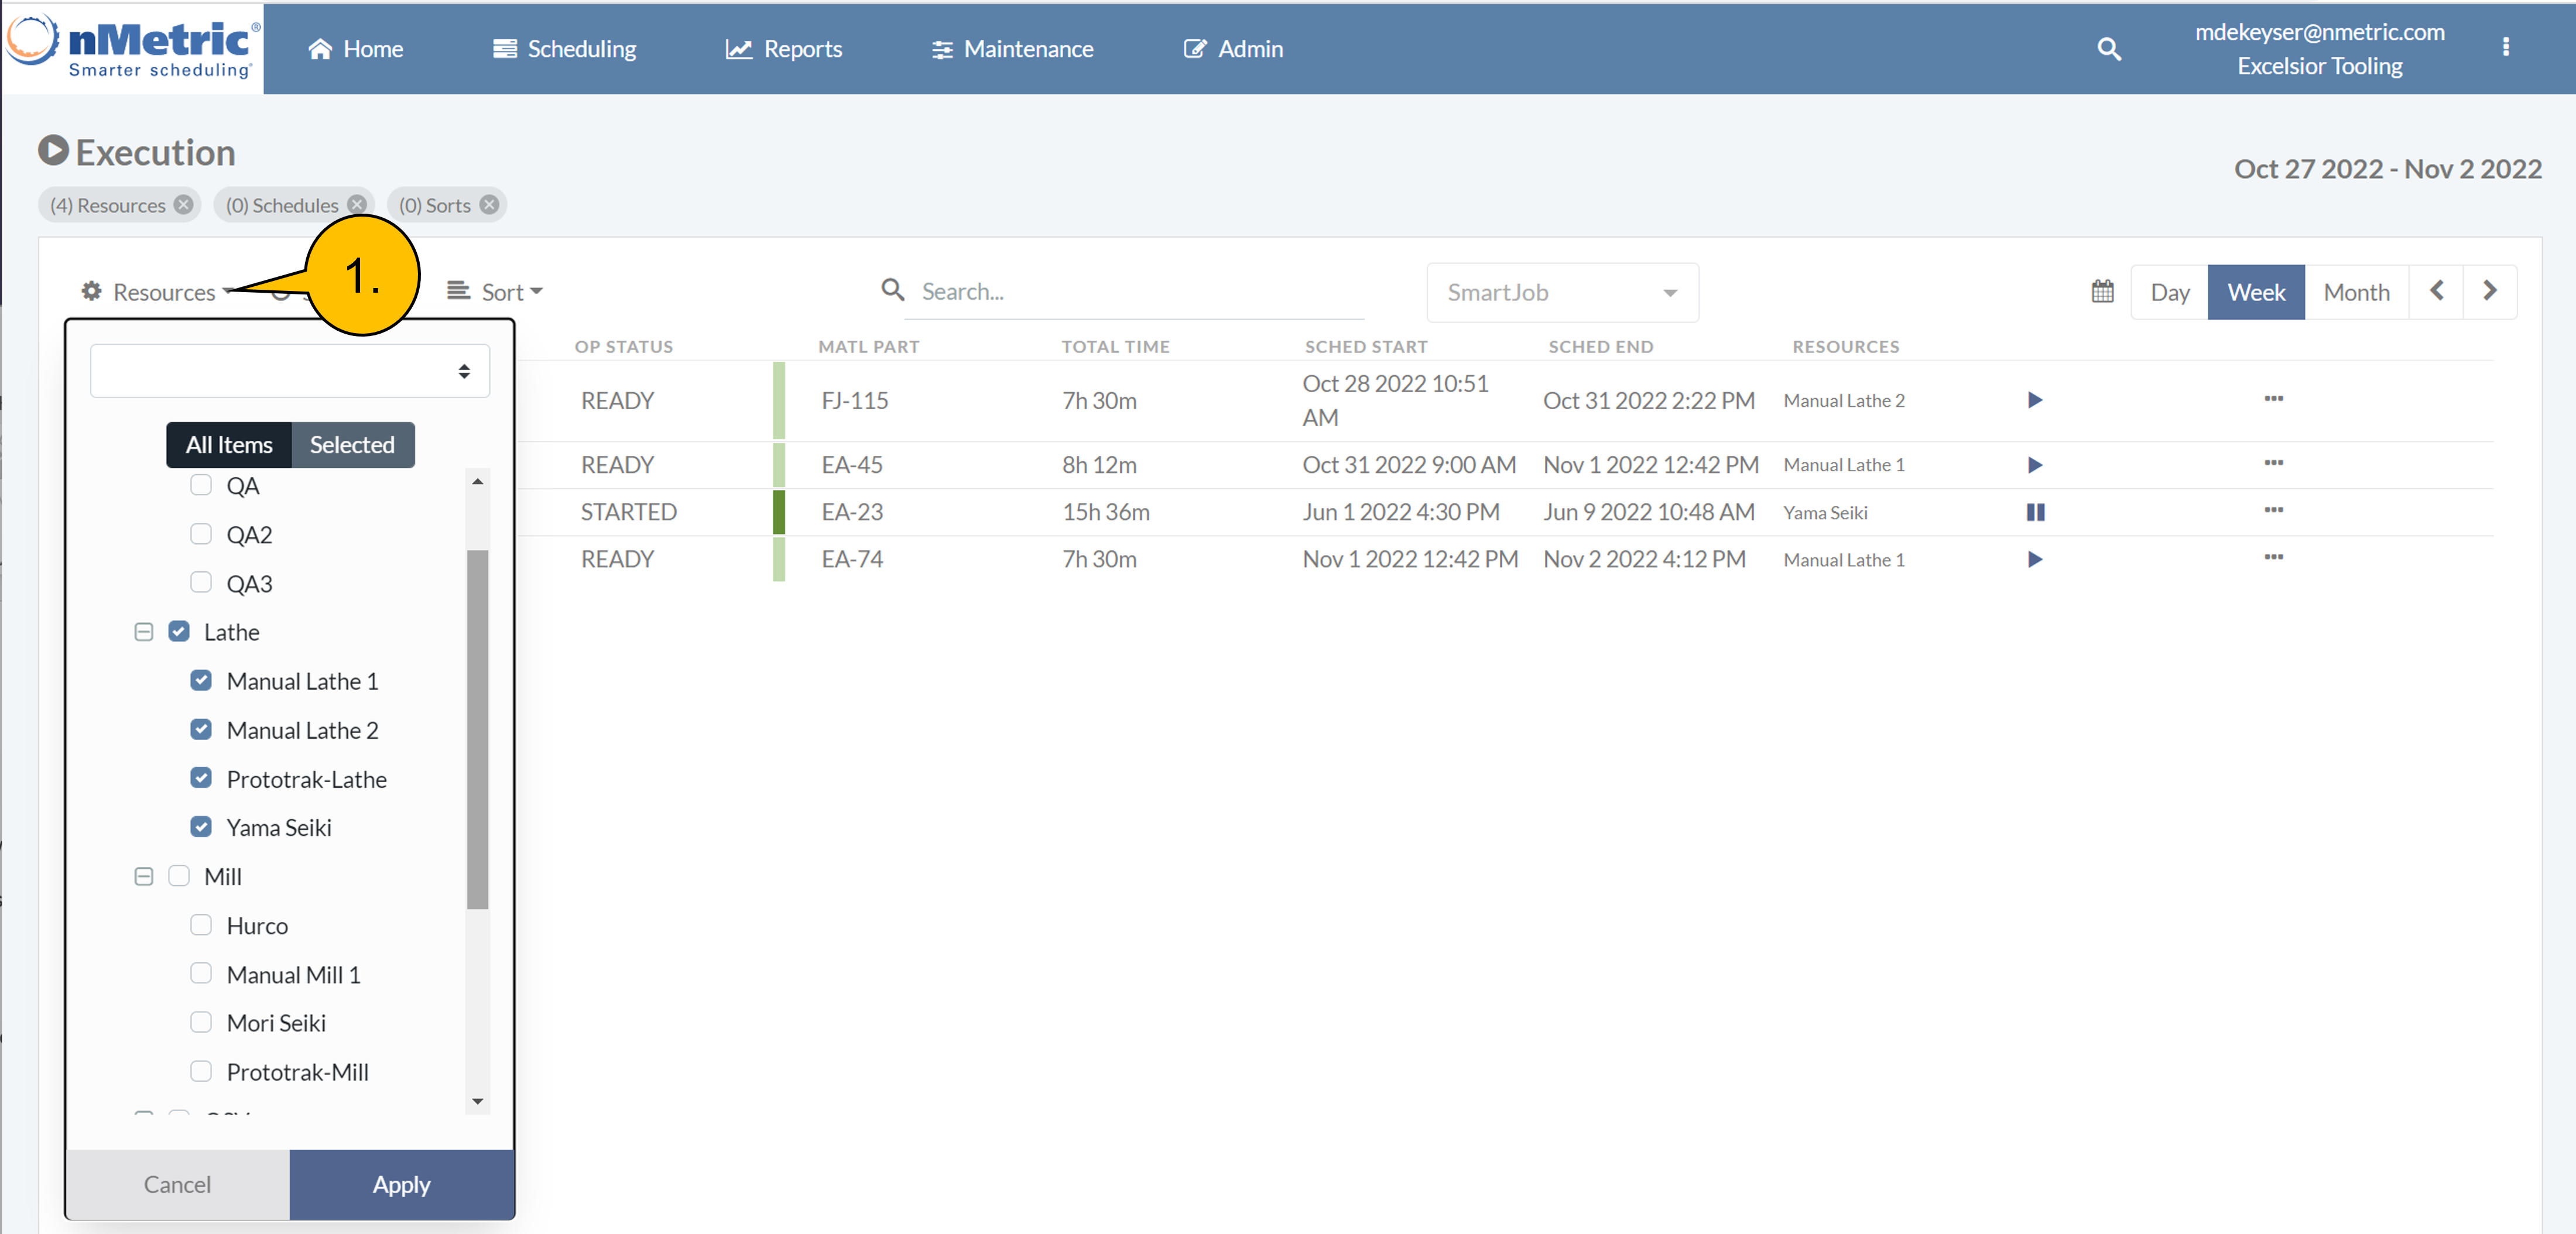Click the Apply button
2576x1234 pixels.
pos(401,1184)
